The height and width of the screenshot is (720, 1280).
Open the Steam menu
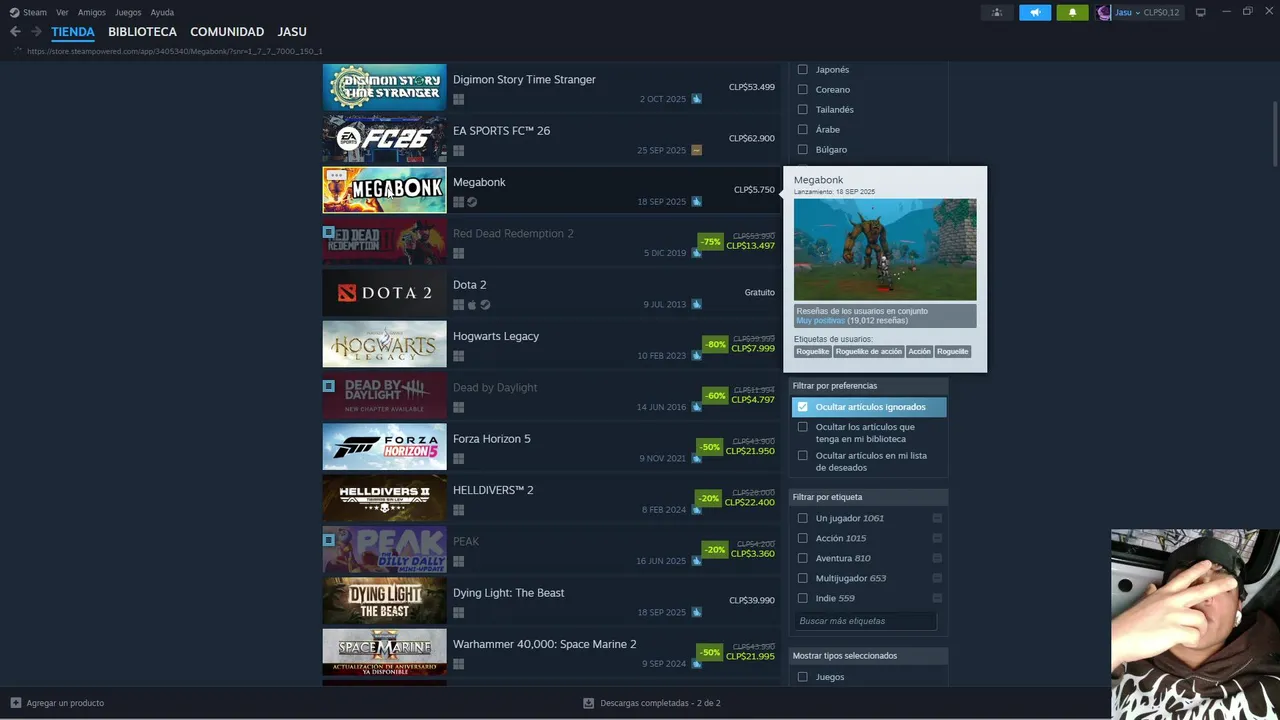pyautogui.click(x=35, y=12)
